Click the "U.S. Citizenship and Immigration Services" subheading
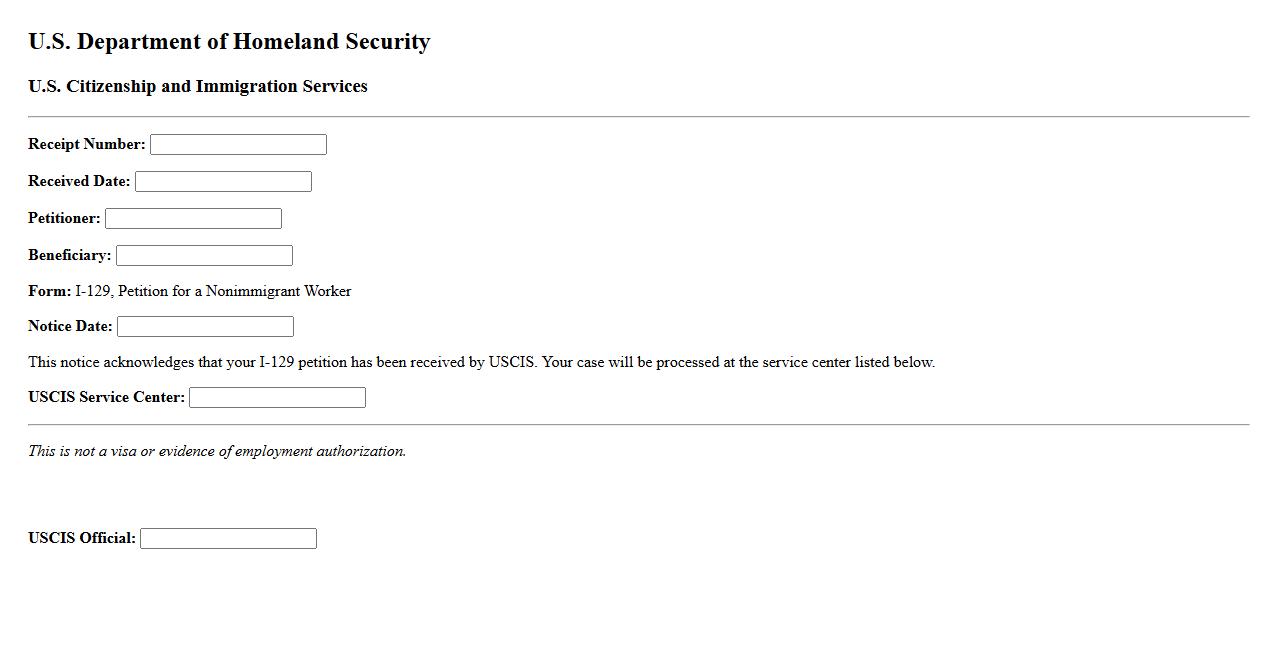Screen dimensions: 1278x650 tap(197, 87)
